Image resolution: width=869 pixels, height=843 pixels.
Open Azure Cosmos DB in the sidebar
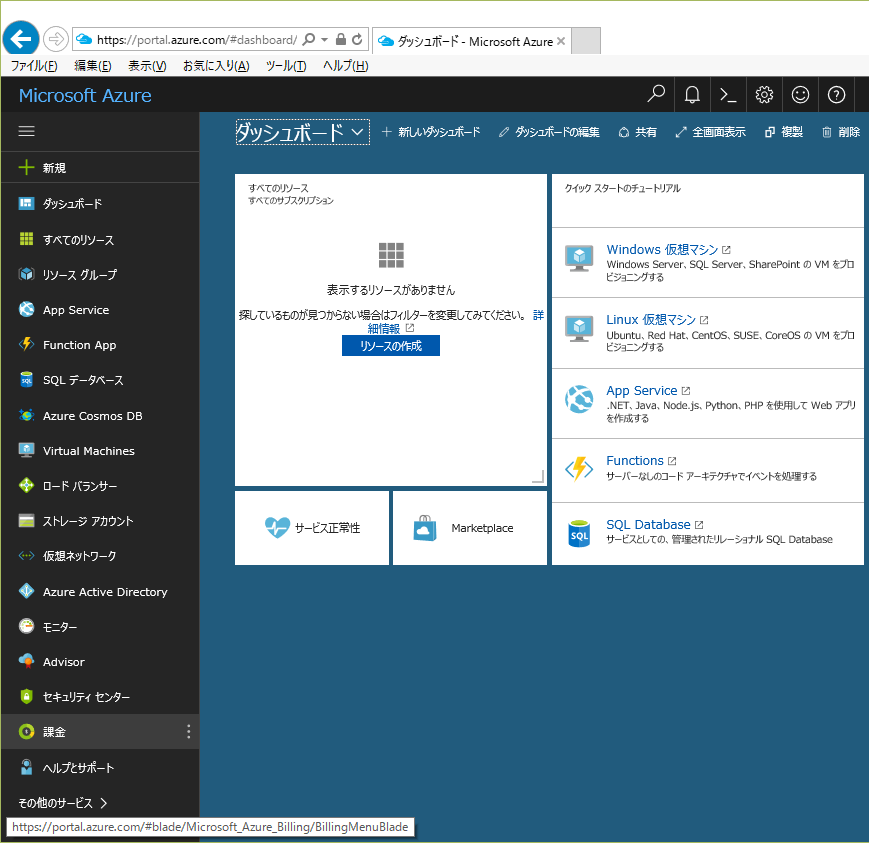coord(100,416)
